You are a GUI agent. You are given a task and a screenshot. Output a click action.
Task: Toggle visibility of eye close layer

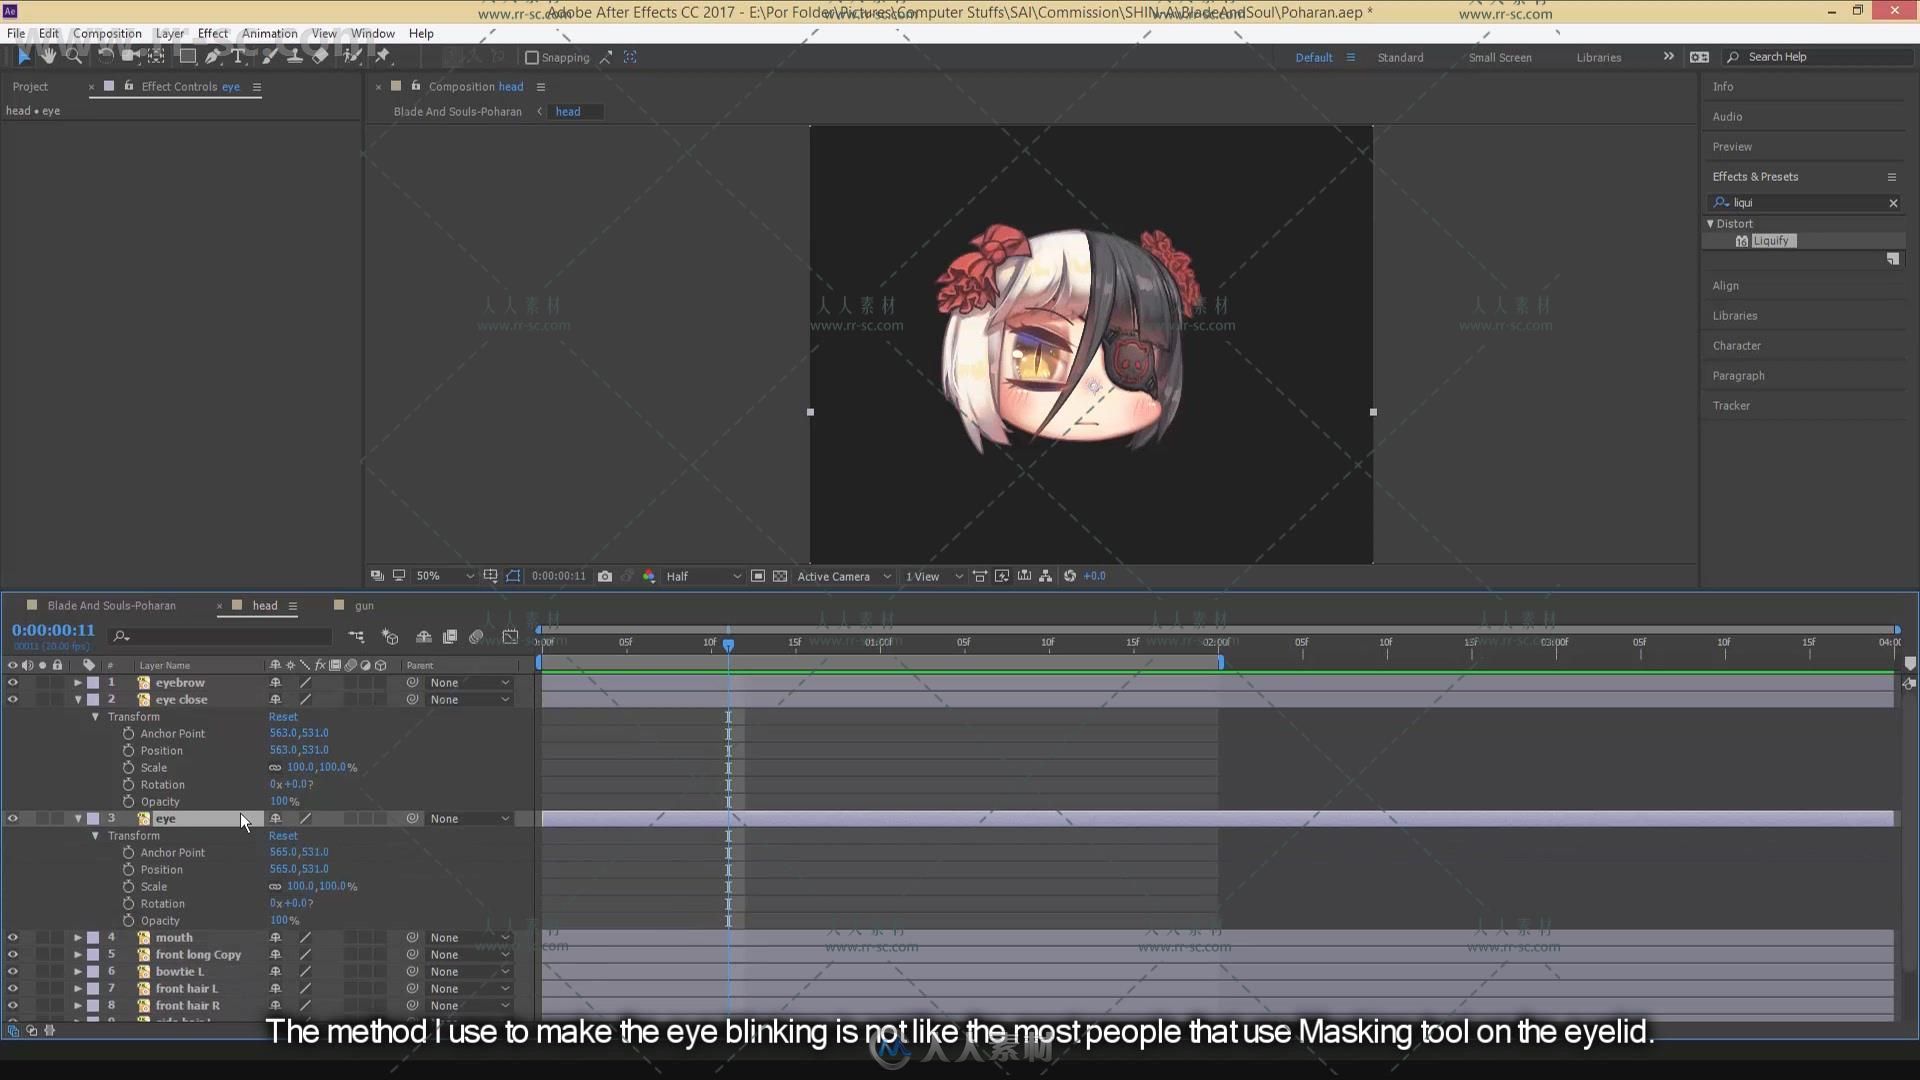pyautogui.click(x=13, y=699)
